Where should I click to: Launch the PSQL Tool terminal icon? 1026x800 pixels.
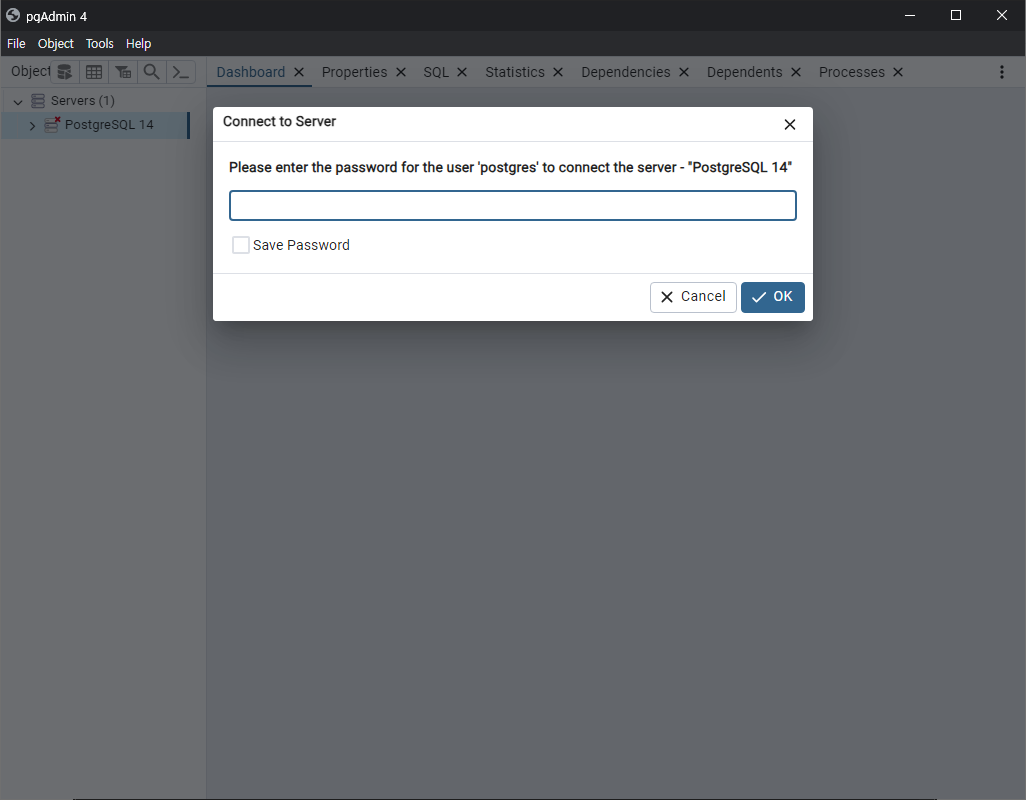coord(181,72)
